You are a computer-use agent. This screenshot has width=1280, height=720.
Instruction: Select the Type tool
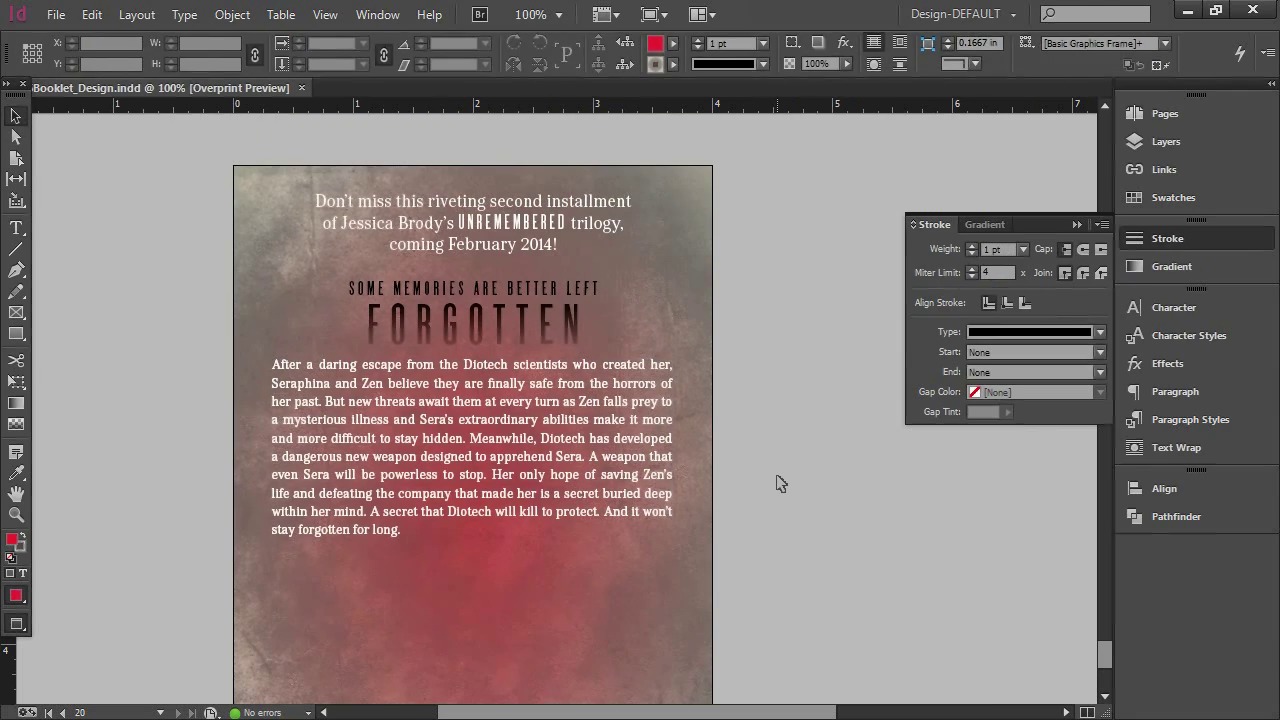[x=16, y=229]
